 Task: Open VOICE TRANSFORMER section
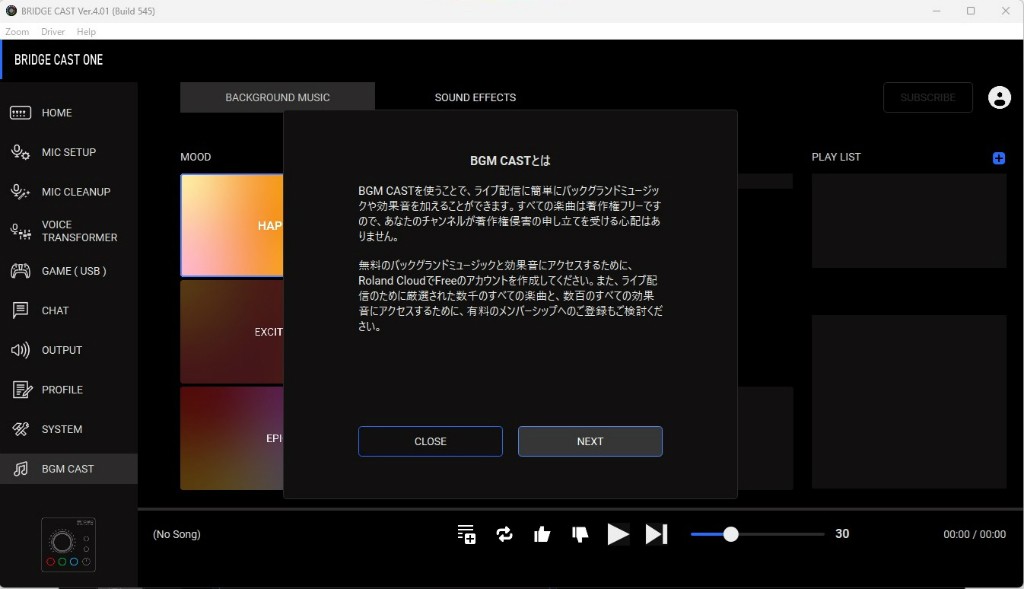69,231
